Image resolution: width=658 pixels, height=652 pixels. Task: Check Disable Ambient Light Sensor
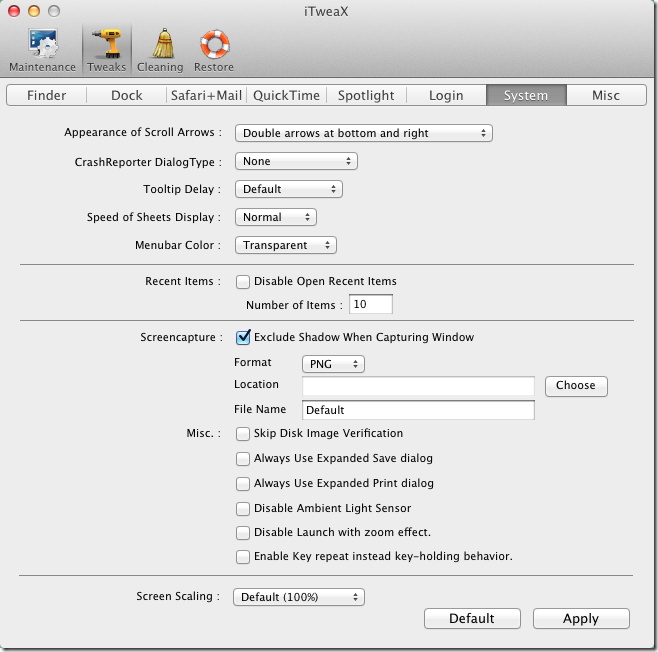click(x=243, y=509)
